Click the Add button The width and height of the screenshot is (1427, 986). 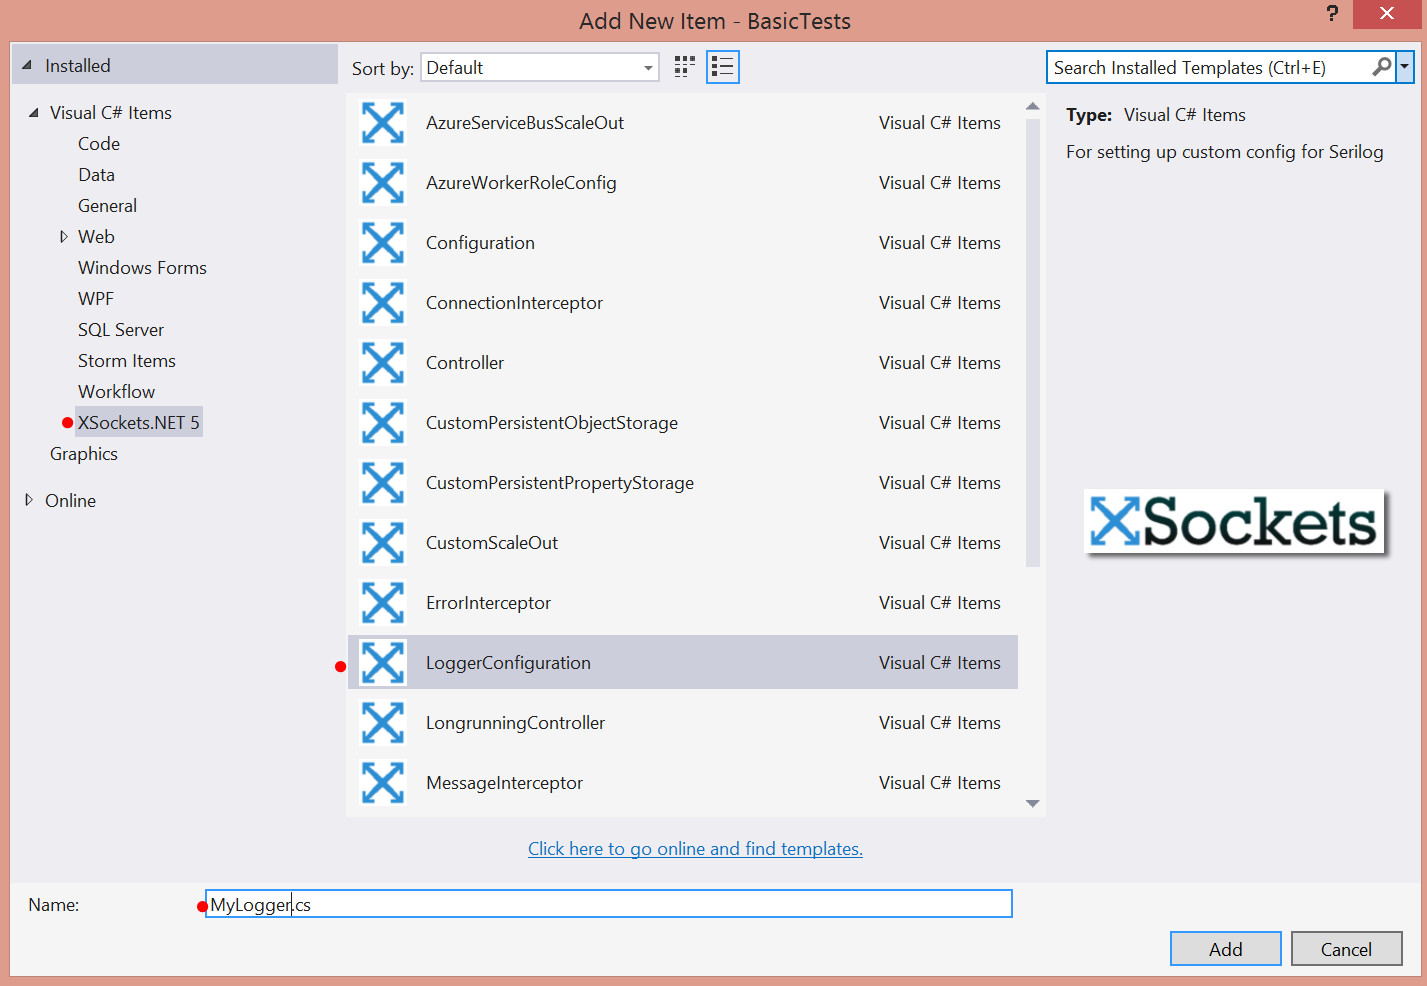[x=1225, y=949]
